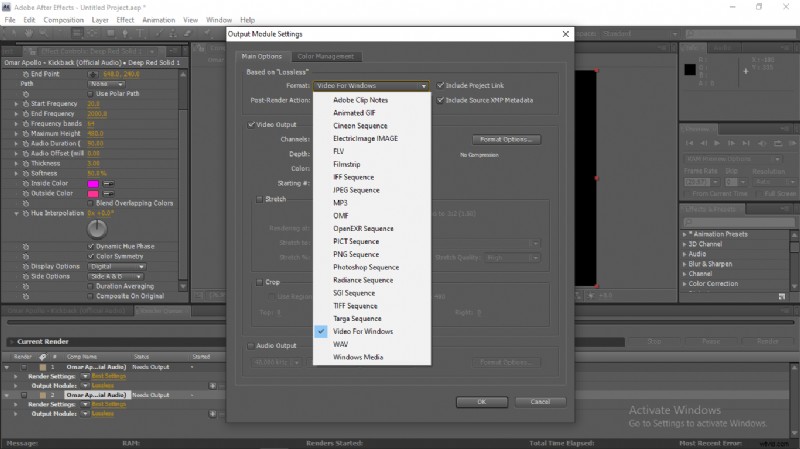
Task: Uncheck Include Project Link
Action: tap(441, 86)
